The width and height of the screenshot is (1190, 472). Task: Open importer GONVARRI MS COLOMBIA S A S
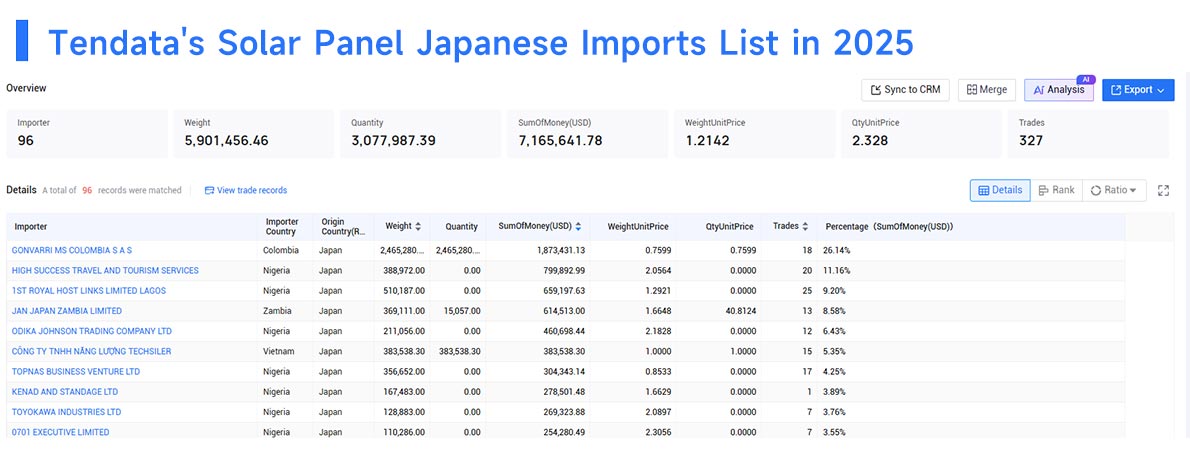(x=72, y=250)
